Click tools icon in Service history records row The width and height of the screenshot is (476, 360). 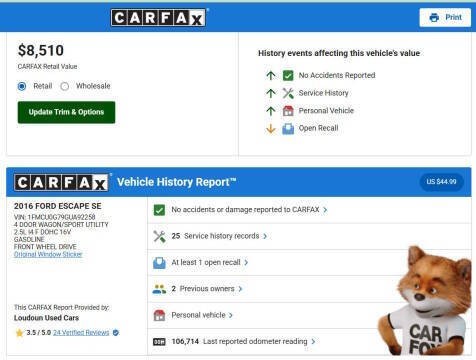point(159,236)
